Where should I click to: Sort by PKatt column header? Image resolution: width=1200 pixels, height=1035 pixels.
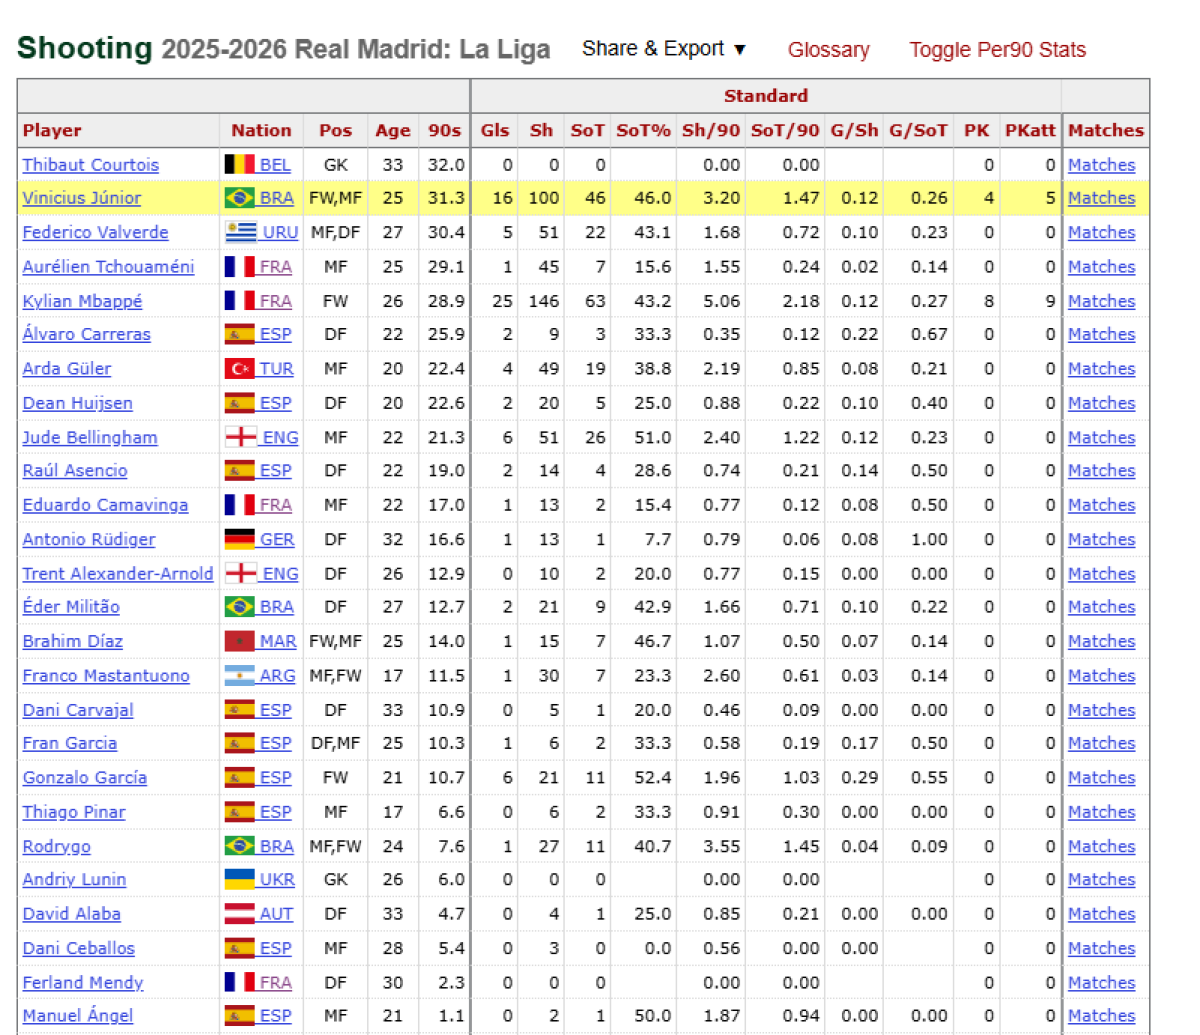click(x=1030, y=130)
